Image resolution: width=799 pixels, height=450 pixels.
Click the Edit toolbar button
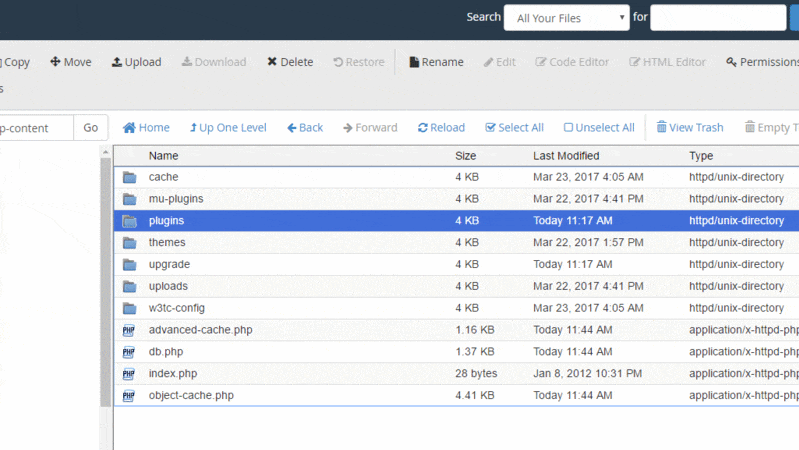click(x=499, y=62)
